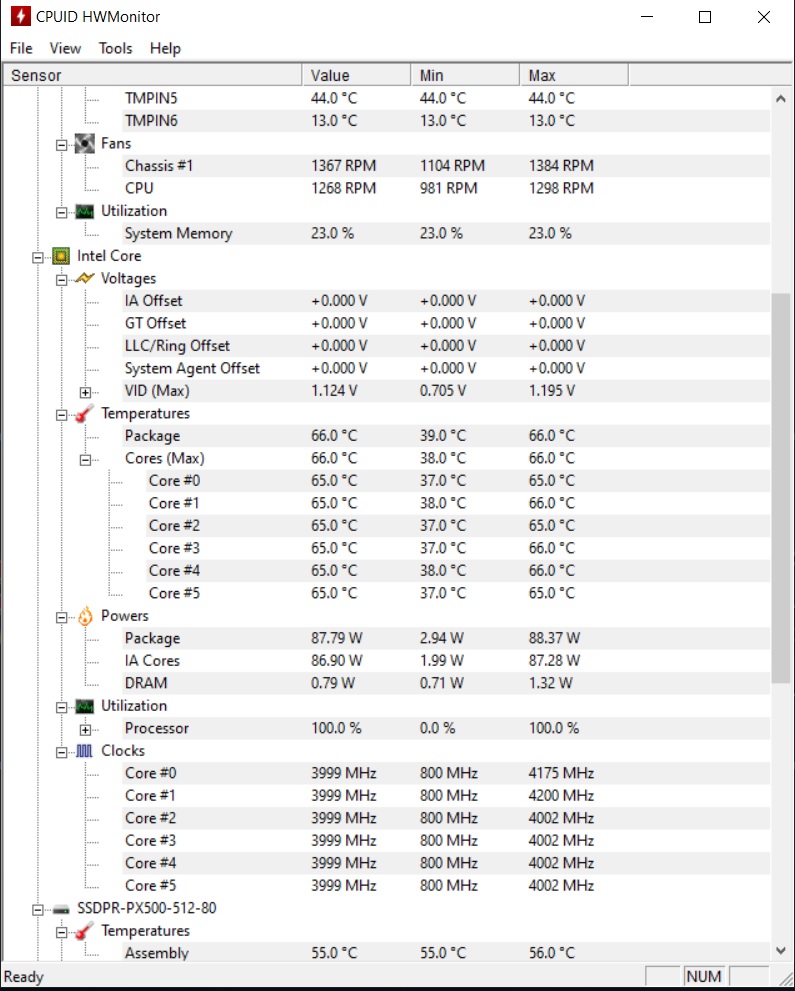Click the Fans category fan icon
795x991 pixels.
coord(85,143)
